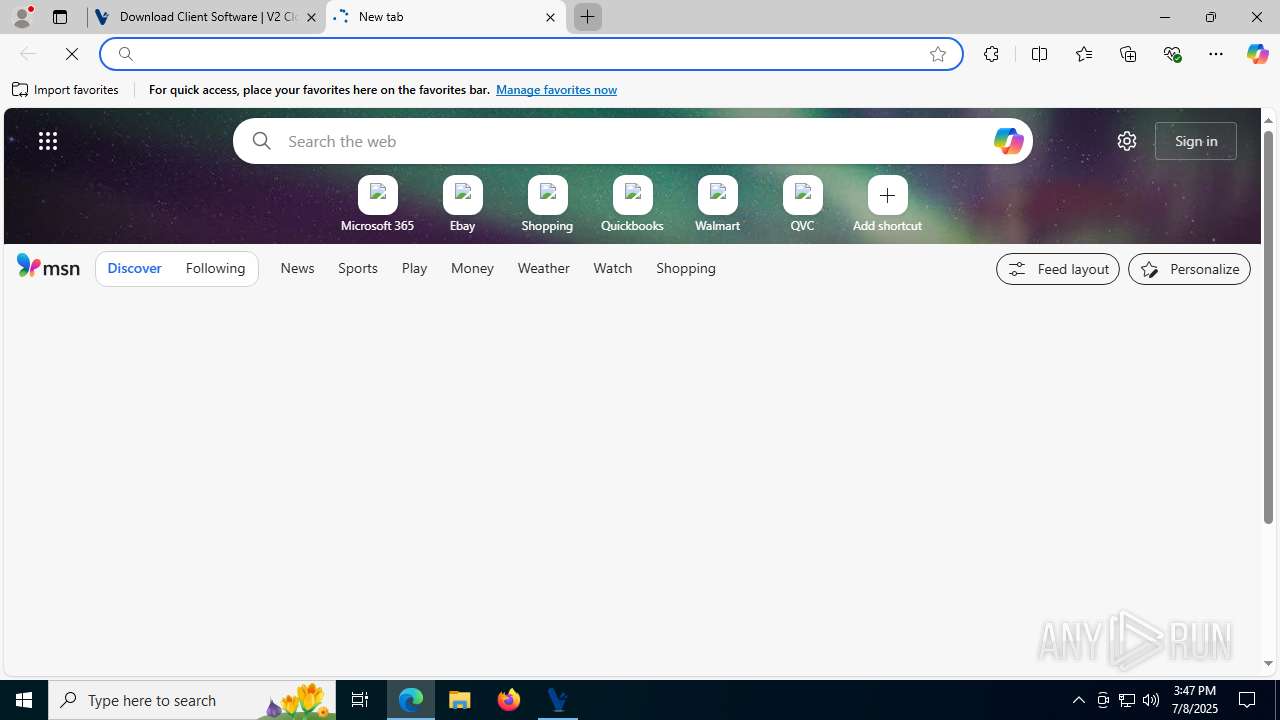This screenshot has height=720, width=1280.
Task: Open the News section
Action: coord(297,268)
